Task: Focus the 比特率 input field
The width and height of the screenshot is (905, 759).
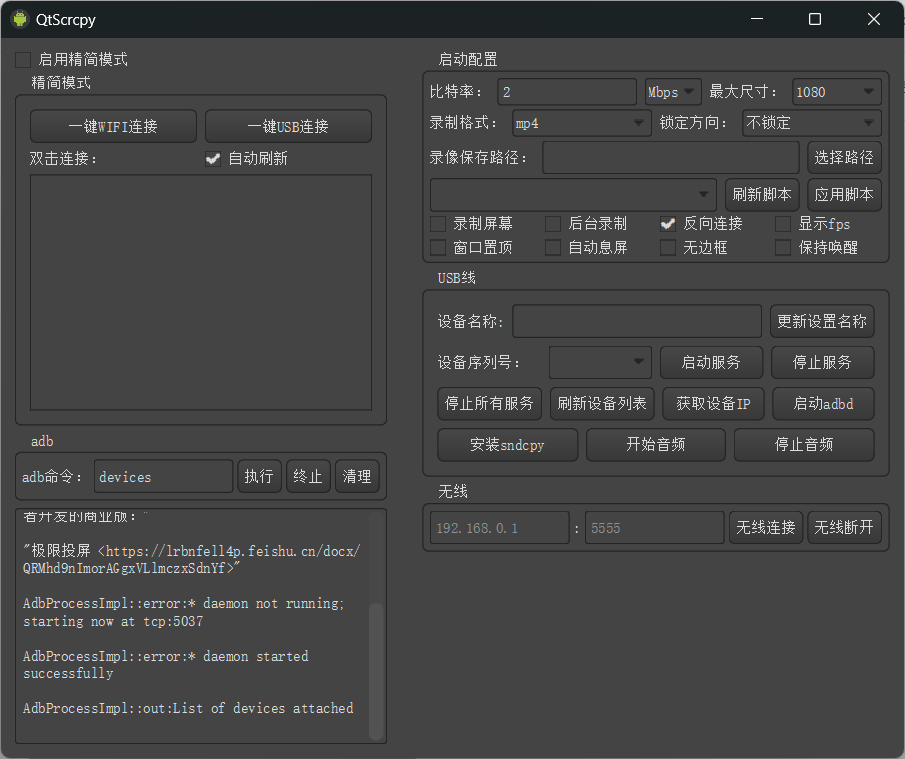Action: pyautogui.click(x=567, y=92)
